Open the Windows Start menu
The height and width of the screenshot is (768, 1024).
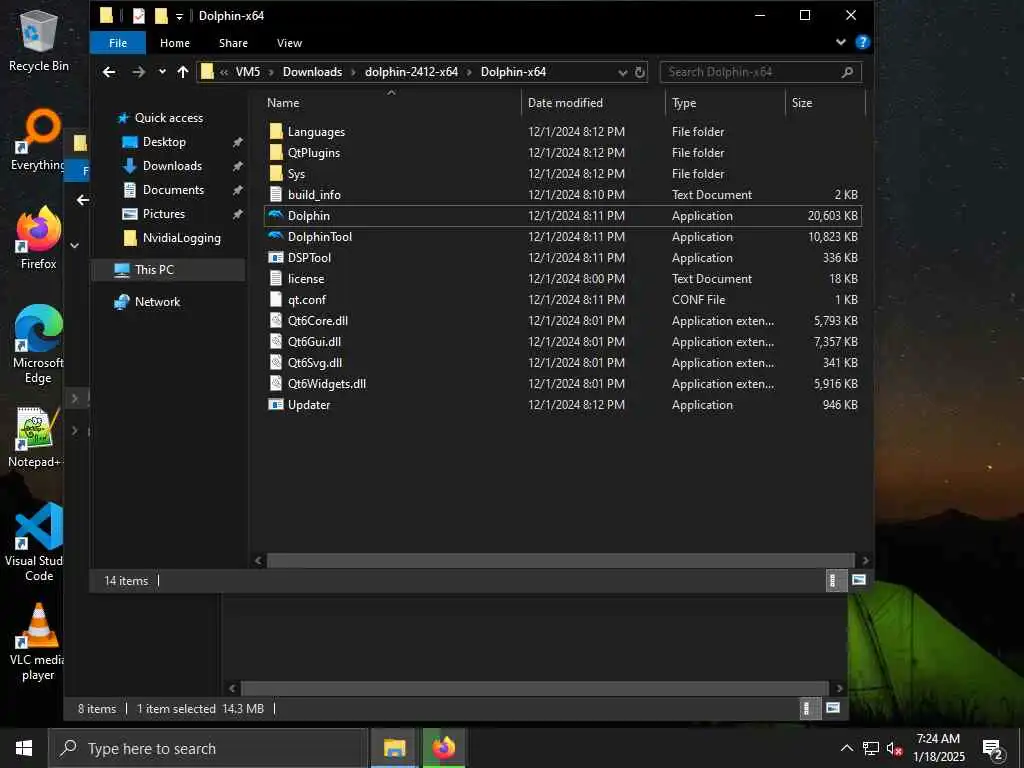point(24,748)
